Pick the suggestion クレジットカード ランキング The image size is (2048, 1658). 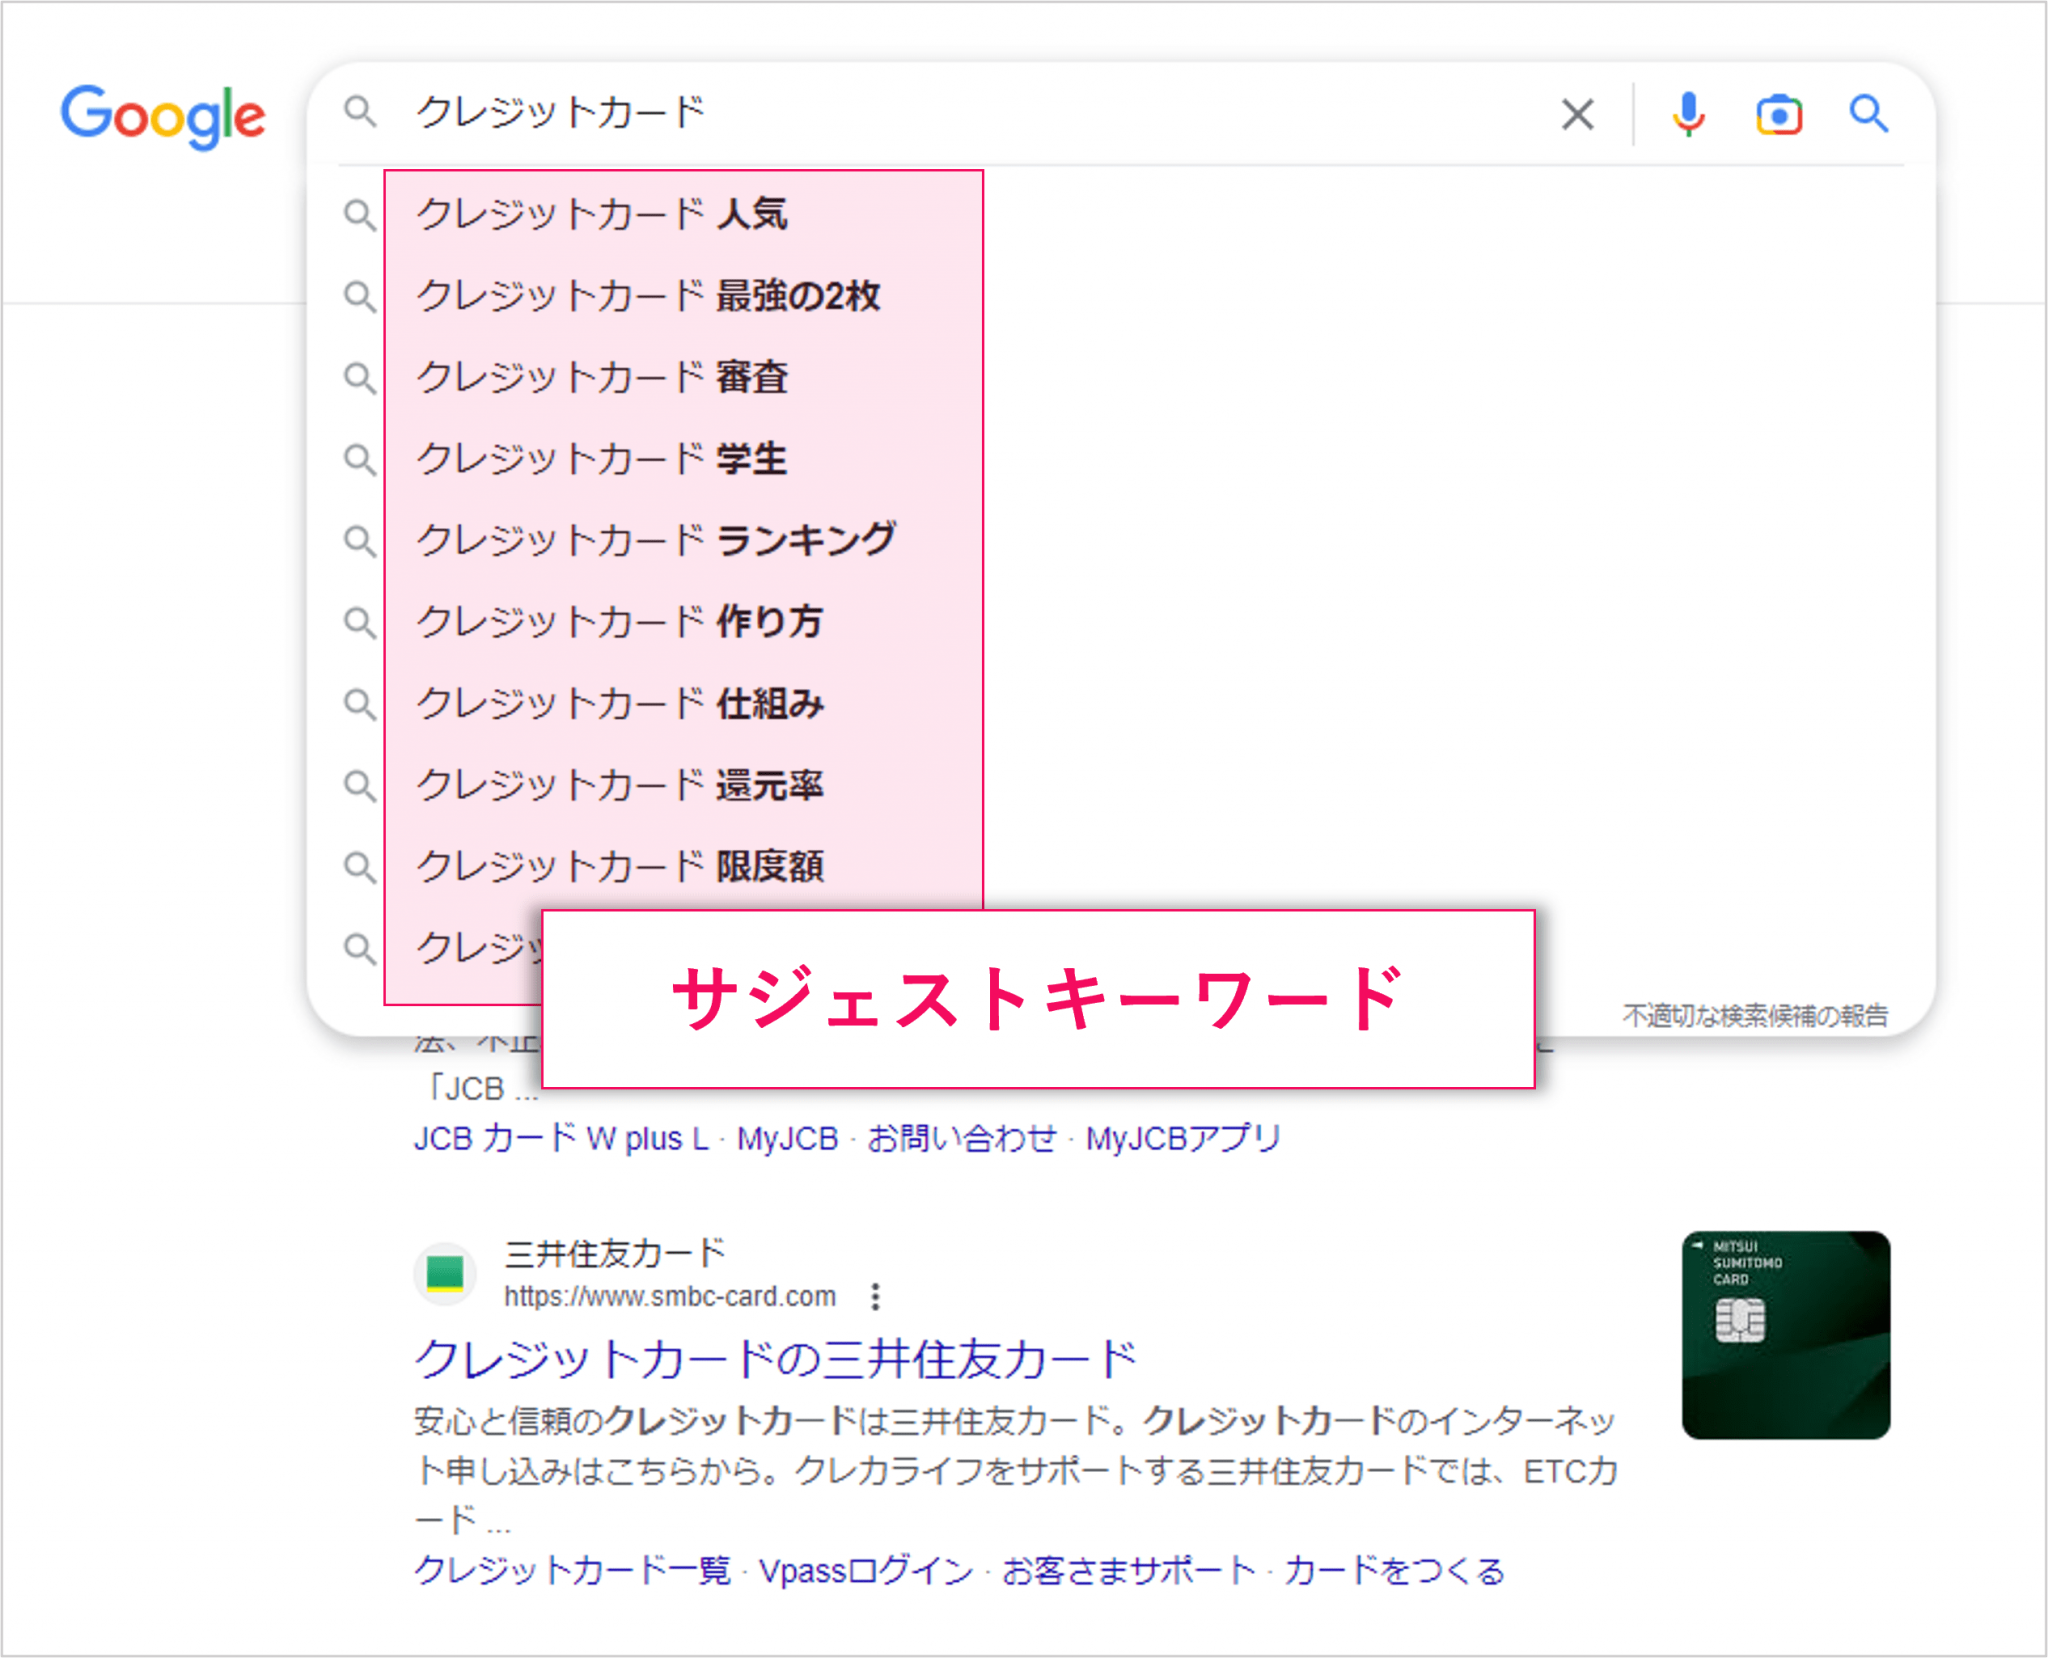[x=656, y=541]
